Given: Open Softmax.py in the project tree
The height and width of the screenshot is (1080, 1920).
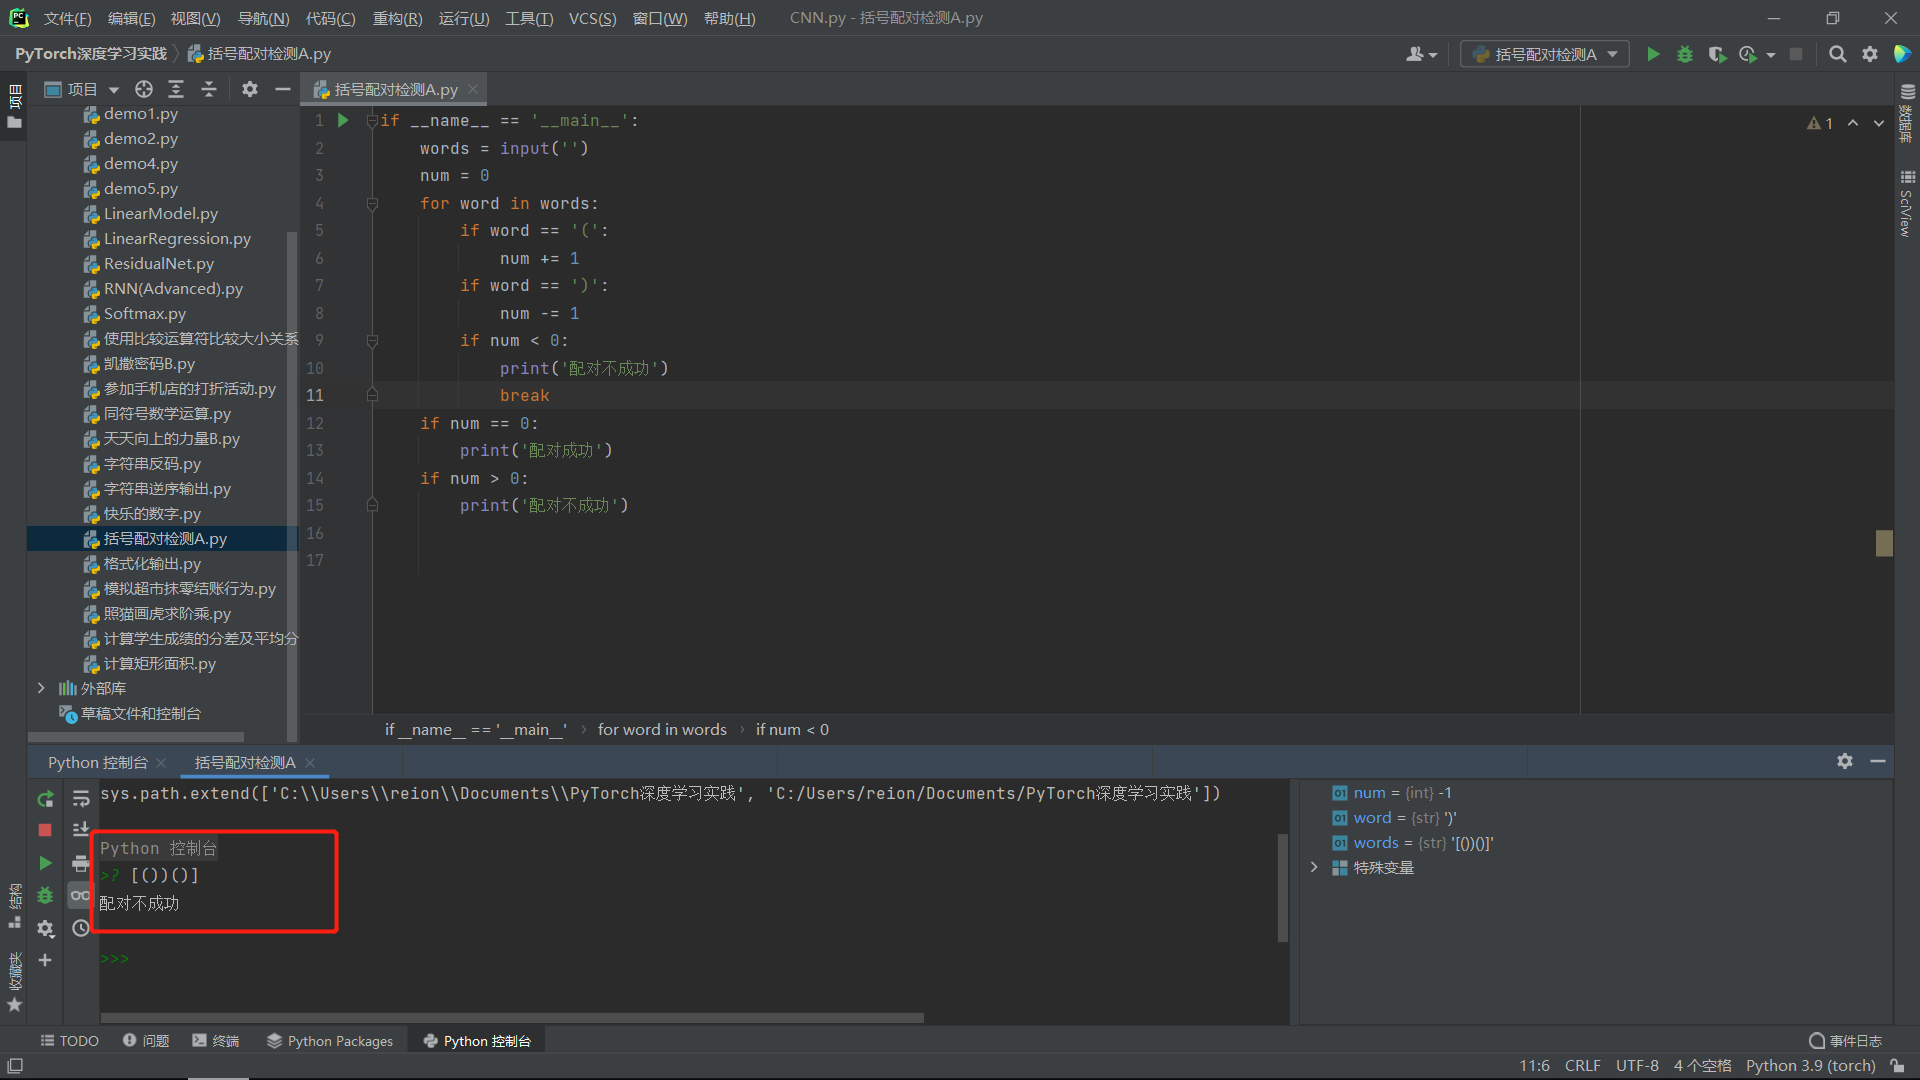Looking at the screenshot, I should click(x=144, y=313).
